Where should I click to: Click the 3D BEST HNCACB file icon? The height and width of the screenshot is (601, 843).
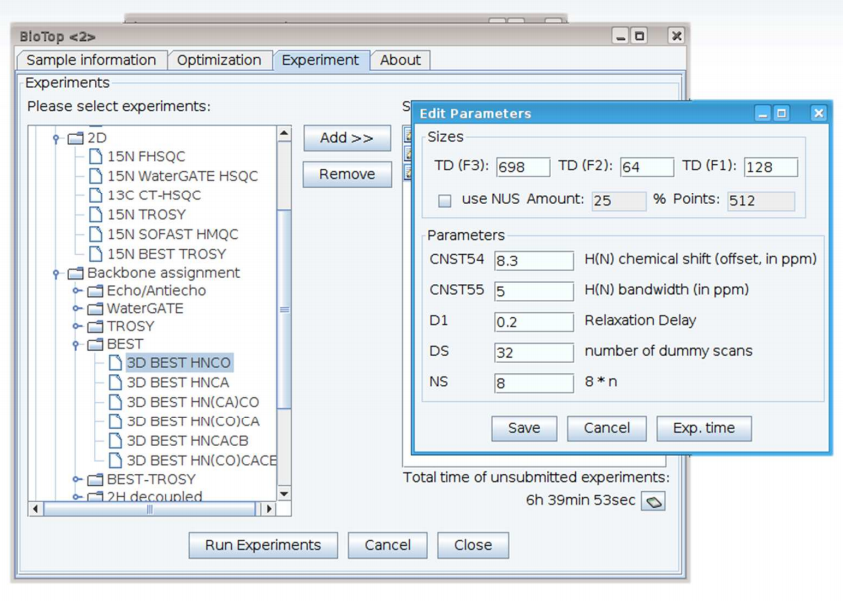(115, 441)
